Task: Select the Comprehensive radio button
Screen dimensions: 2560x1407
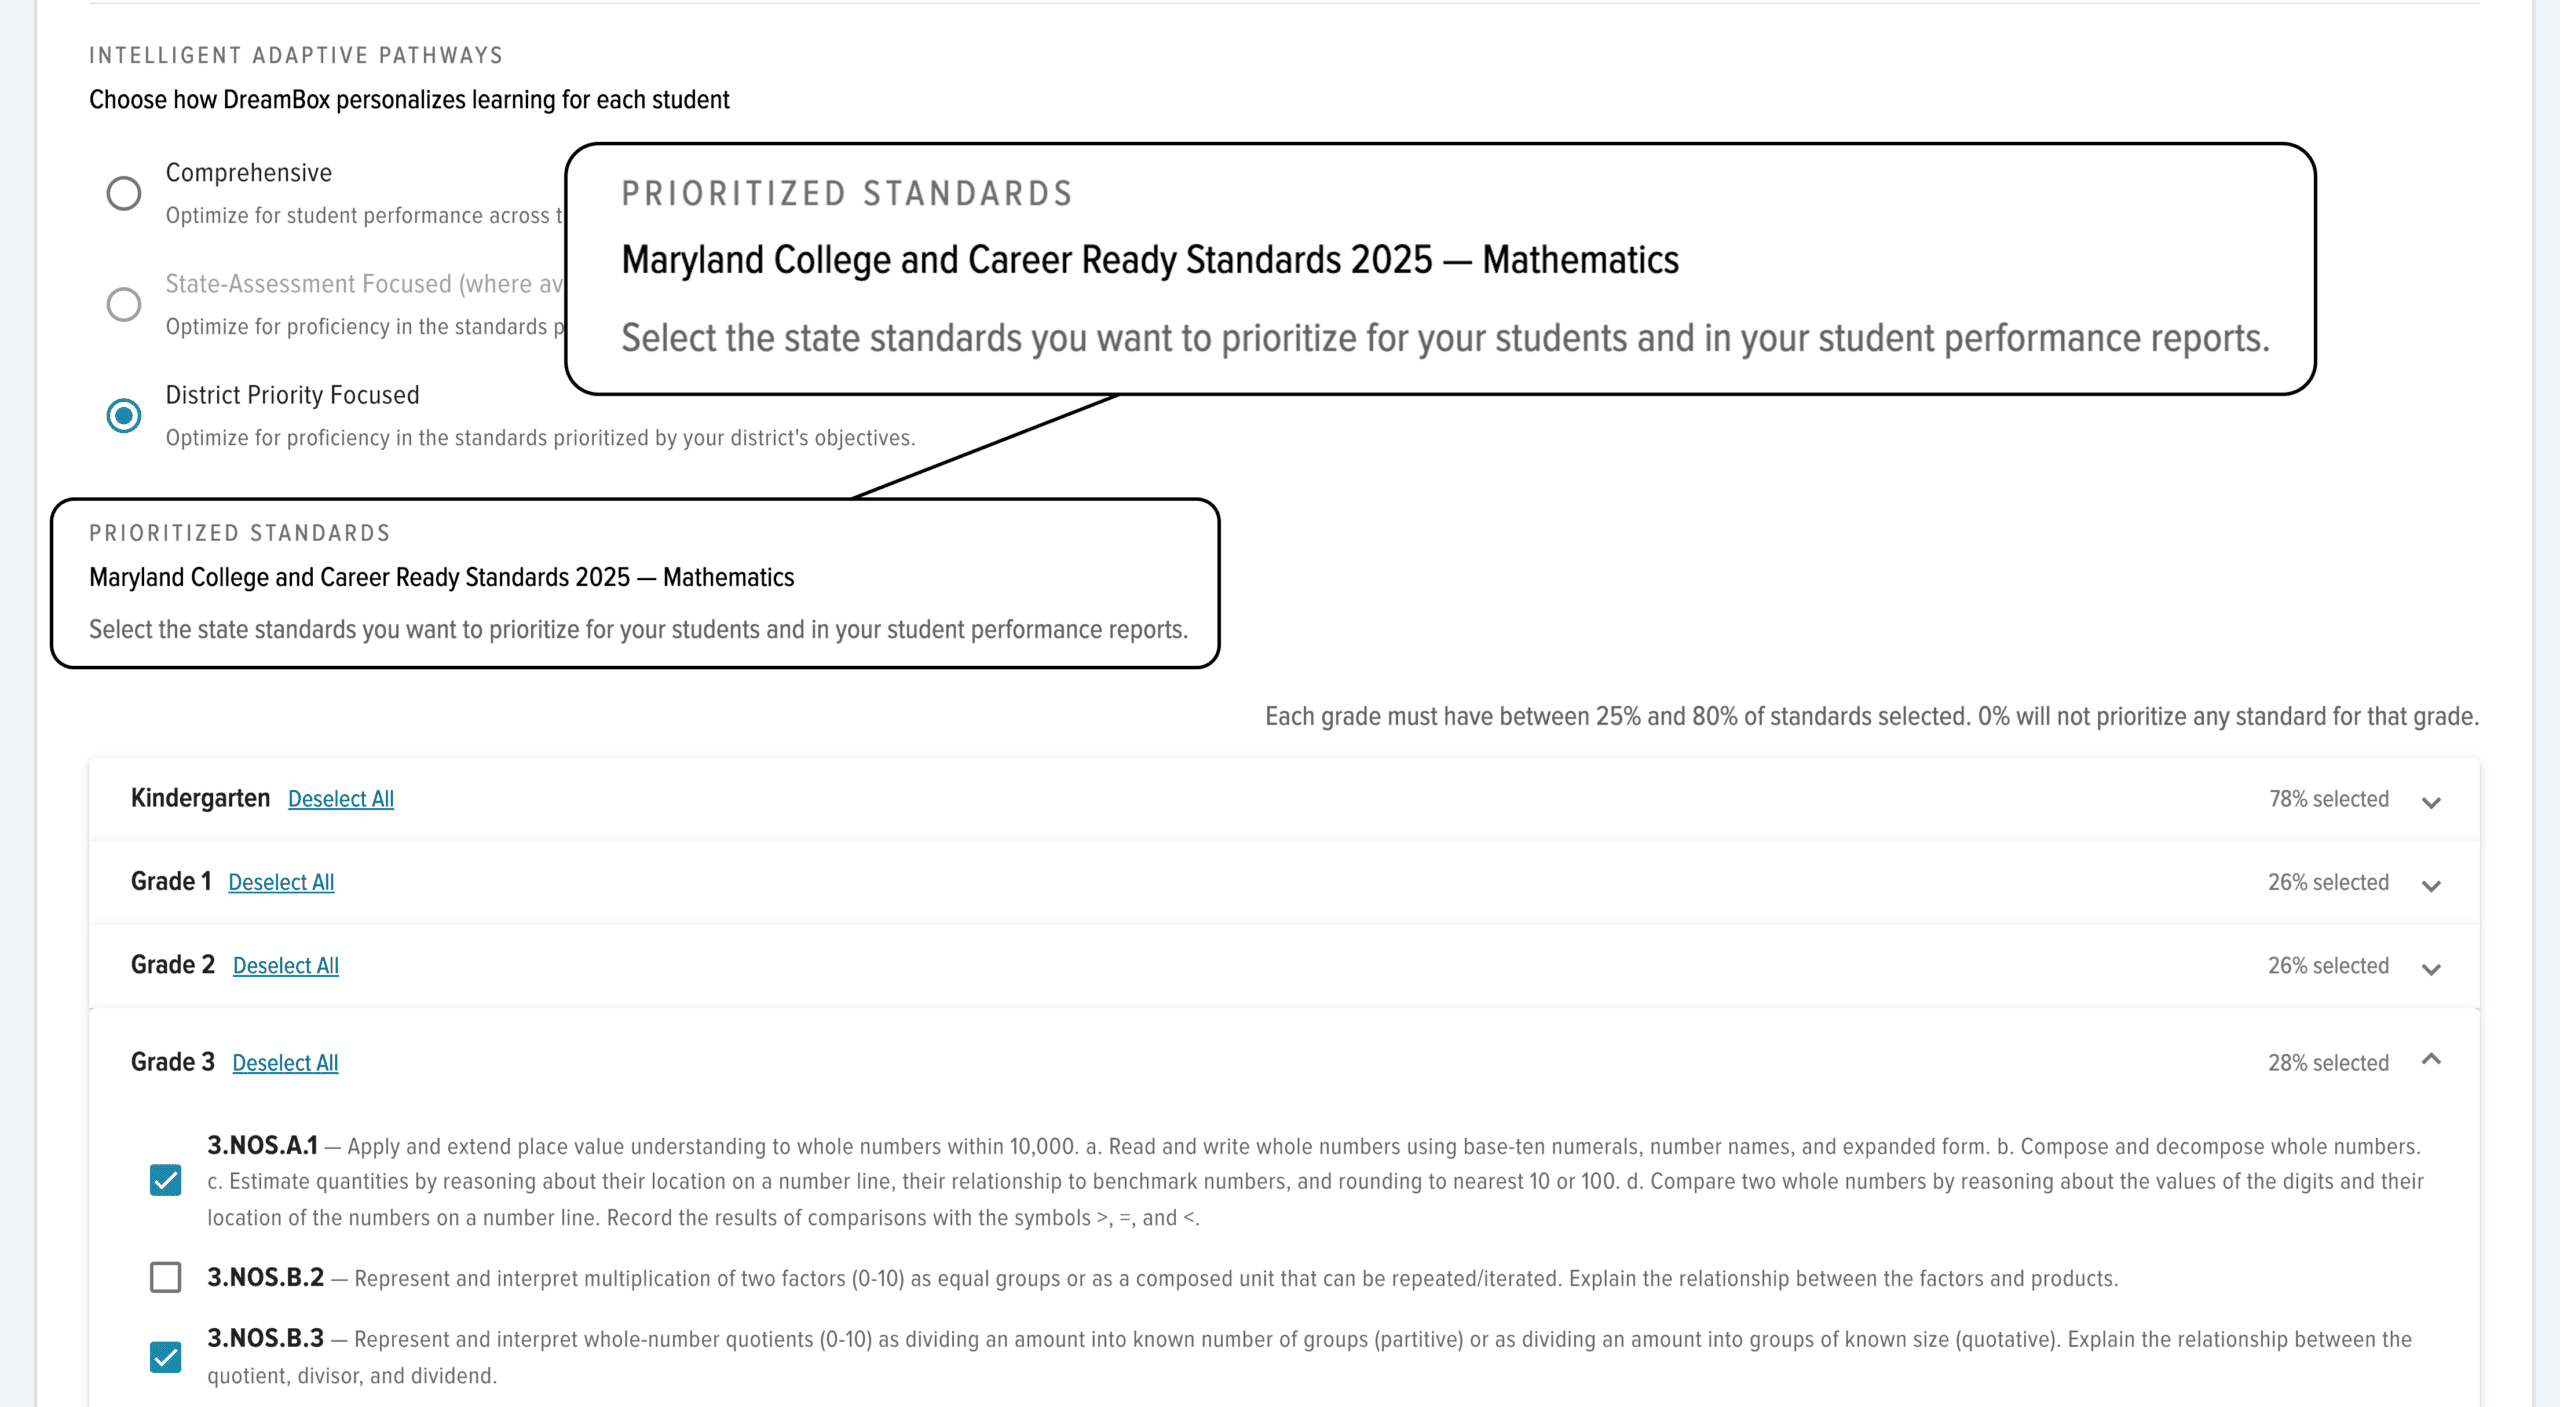Action: [124, 193]
